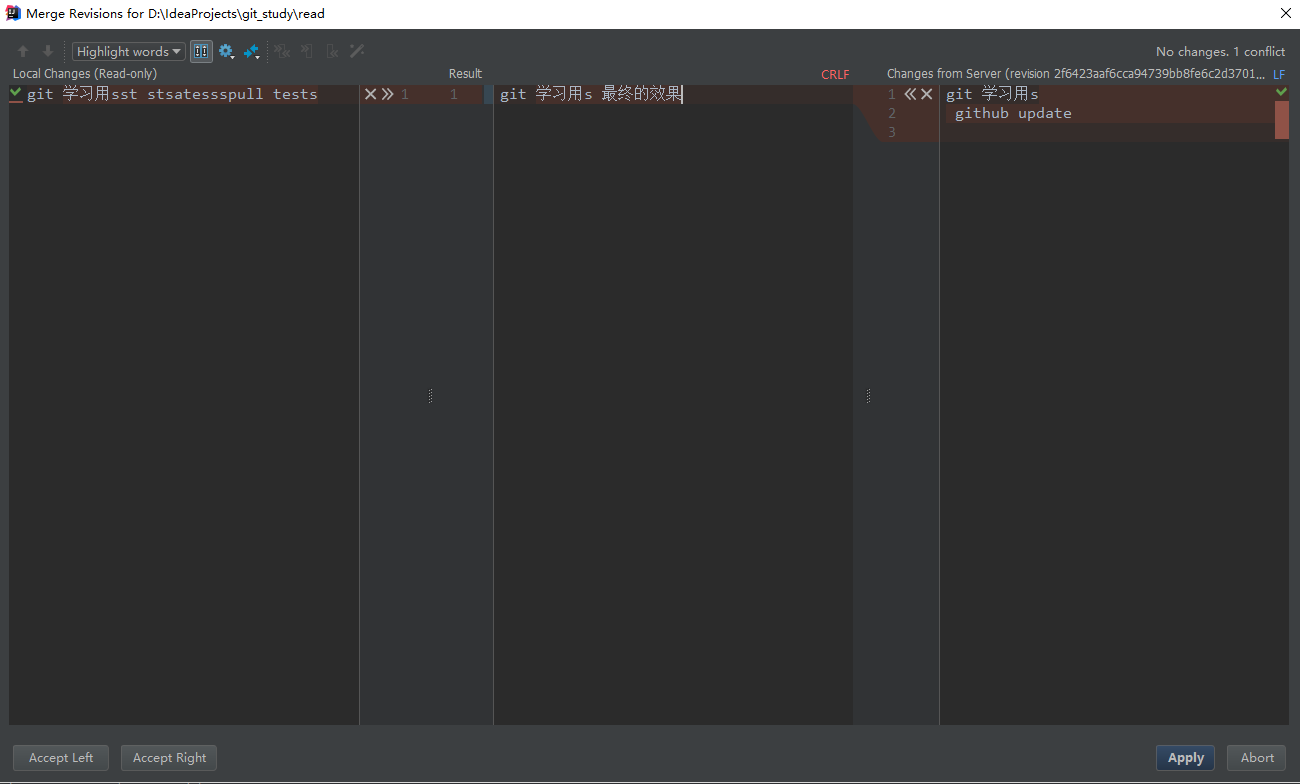Apply the merge result
The width and height of the screenshot is (1300, 784).
[x=1185, y=758]
